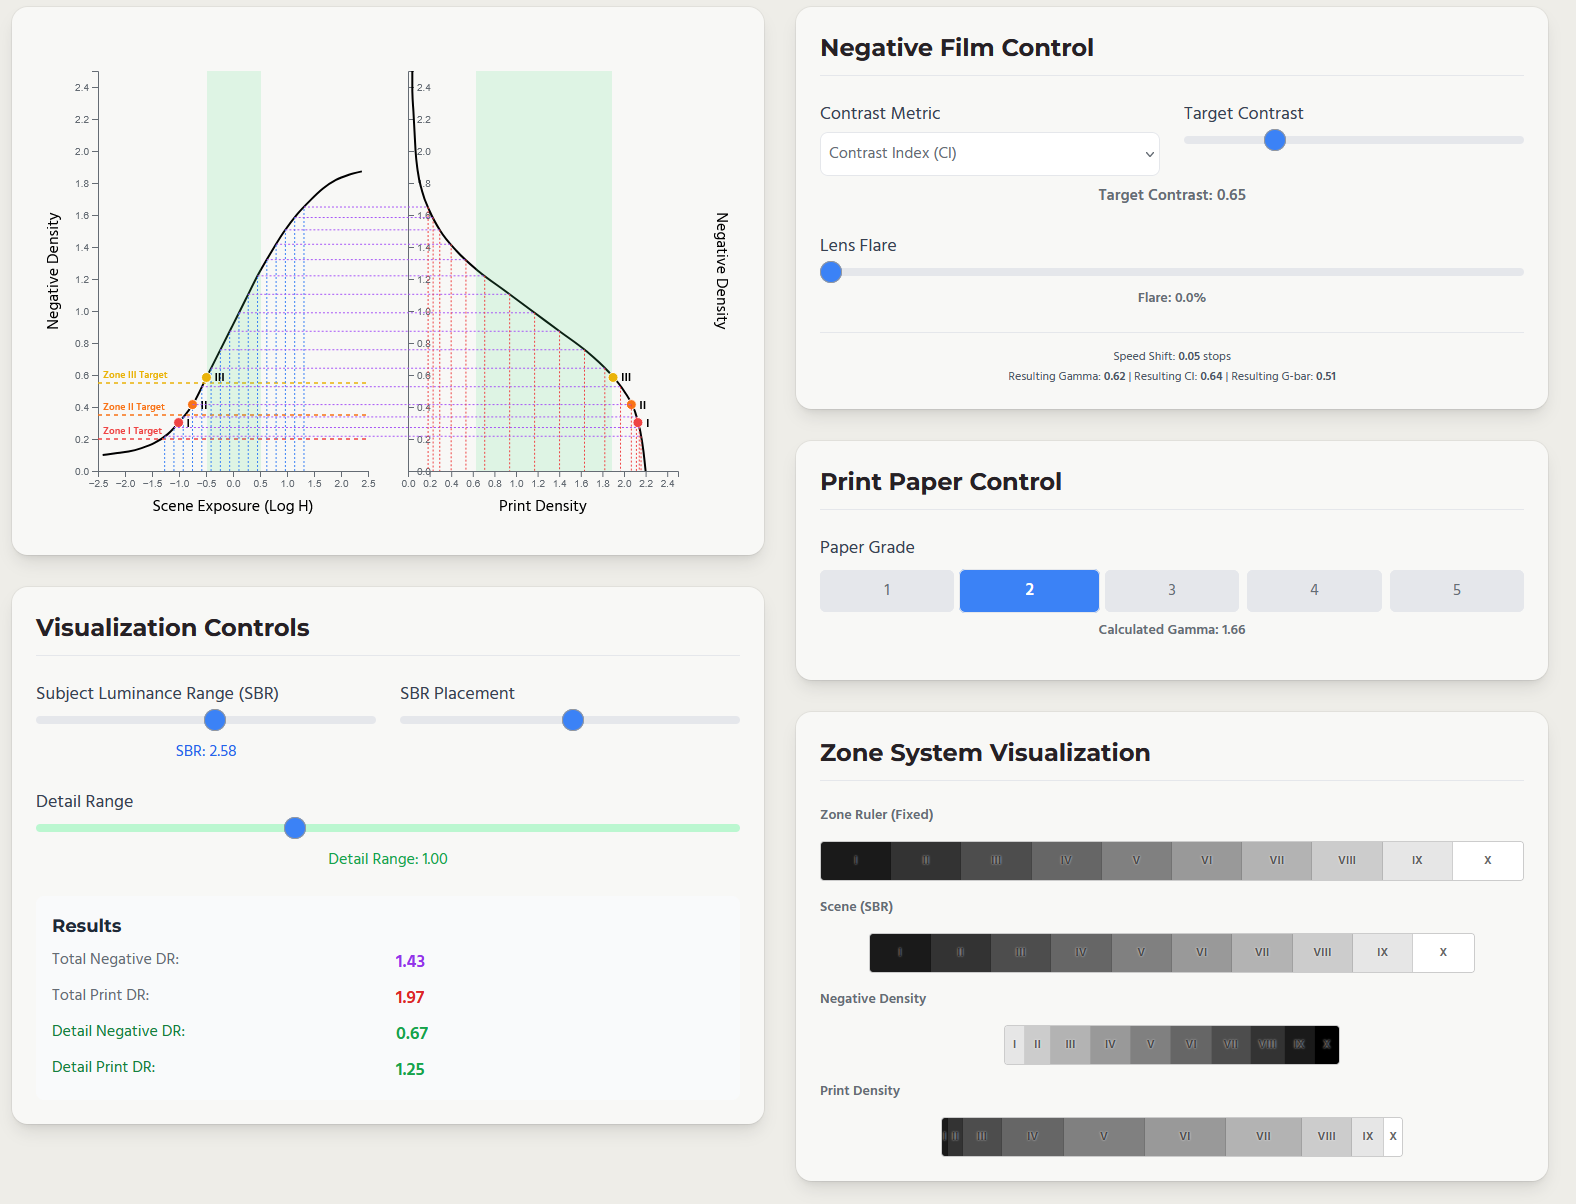The width and height of the screenshot is (1576, 1204).
Task: Choose paper grade 5
Action: click(1456, 590)
